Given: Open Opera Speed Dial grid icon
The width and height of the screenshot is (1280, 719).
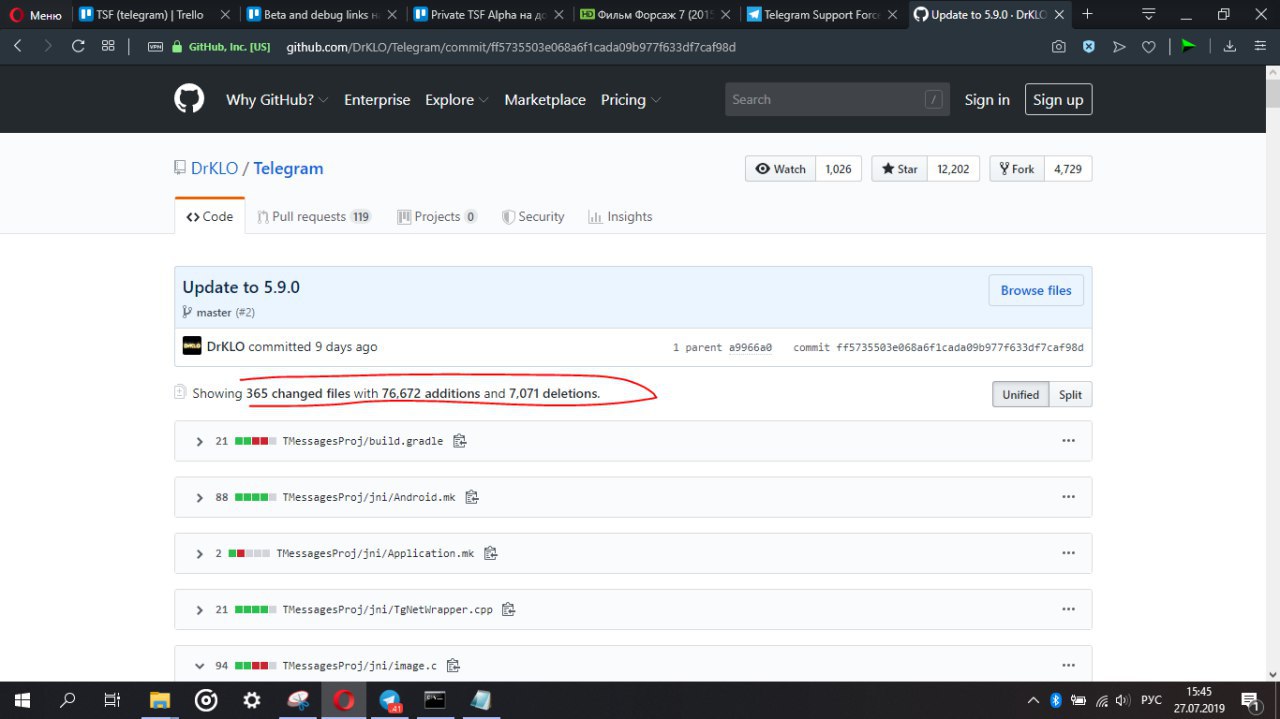Looking at the screenshot, I should (108, 46).
